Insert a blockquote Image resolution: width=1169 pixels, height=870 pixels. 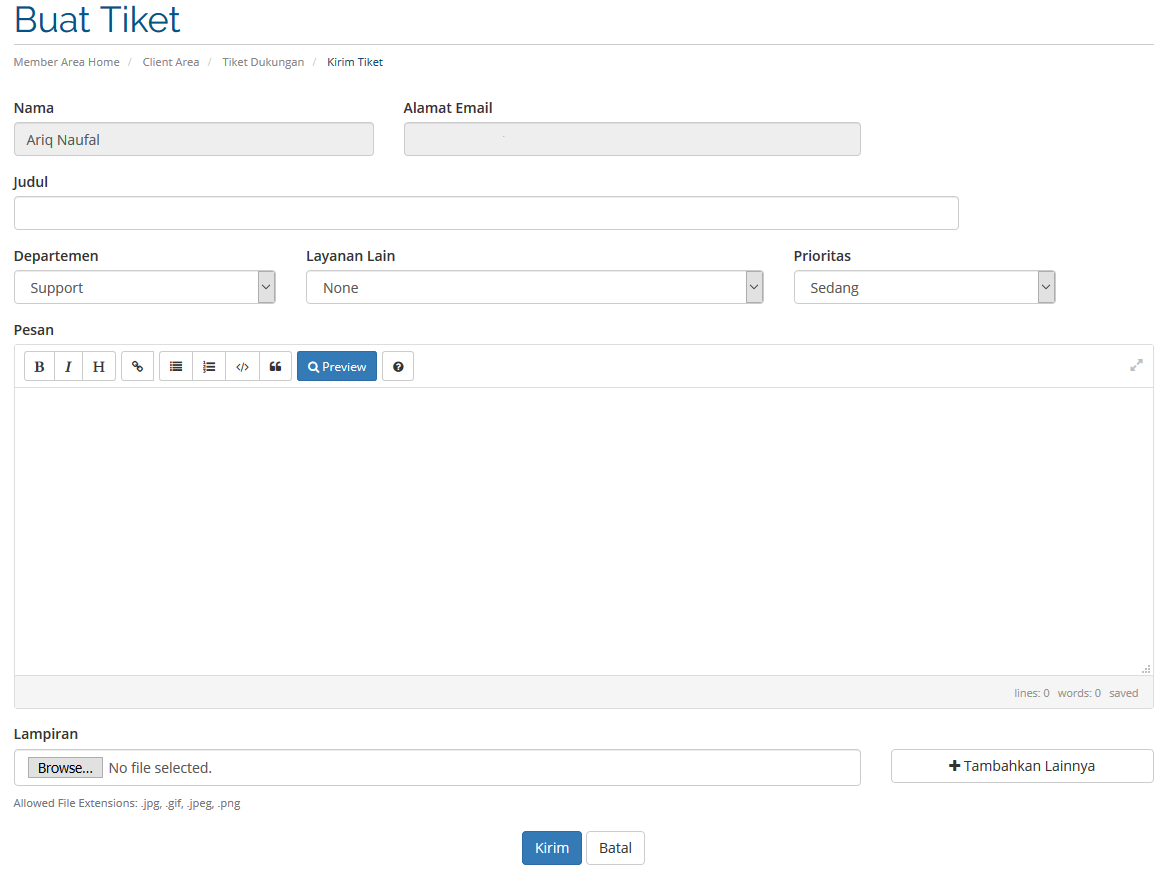pos(275,367)
